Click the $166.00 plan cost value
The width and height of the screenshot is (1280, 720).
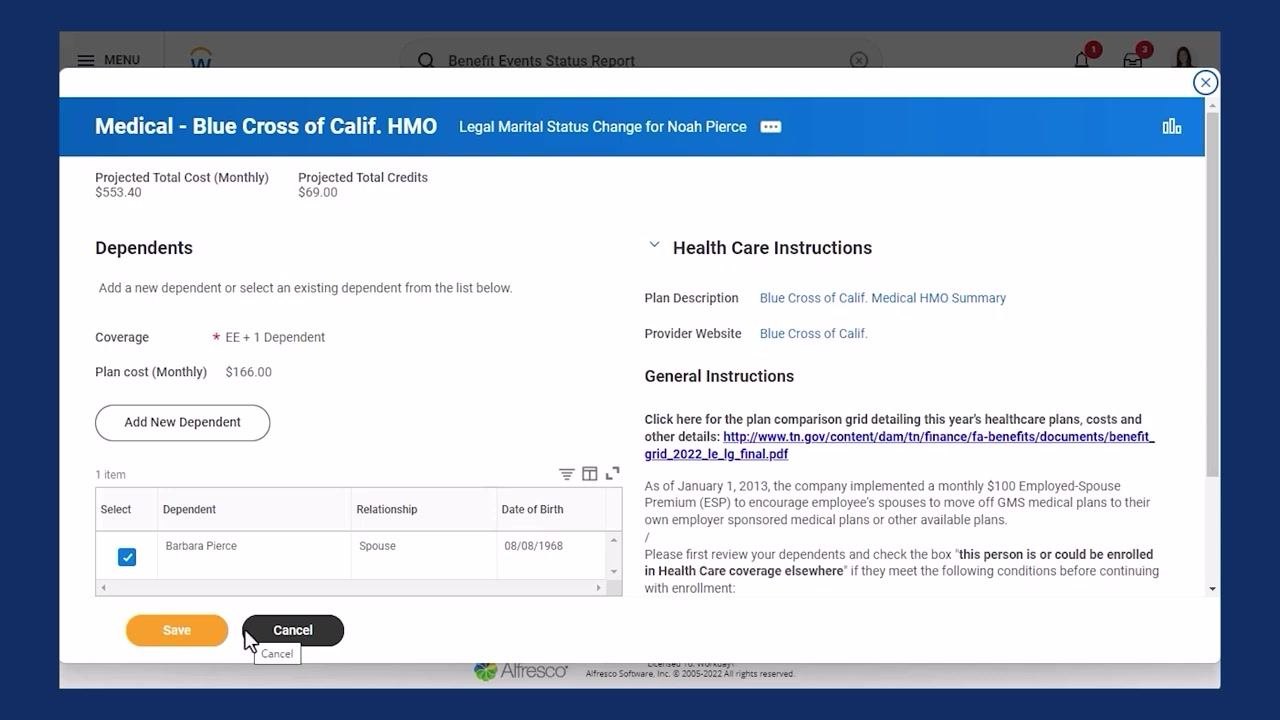point(249,372)
